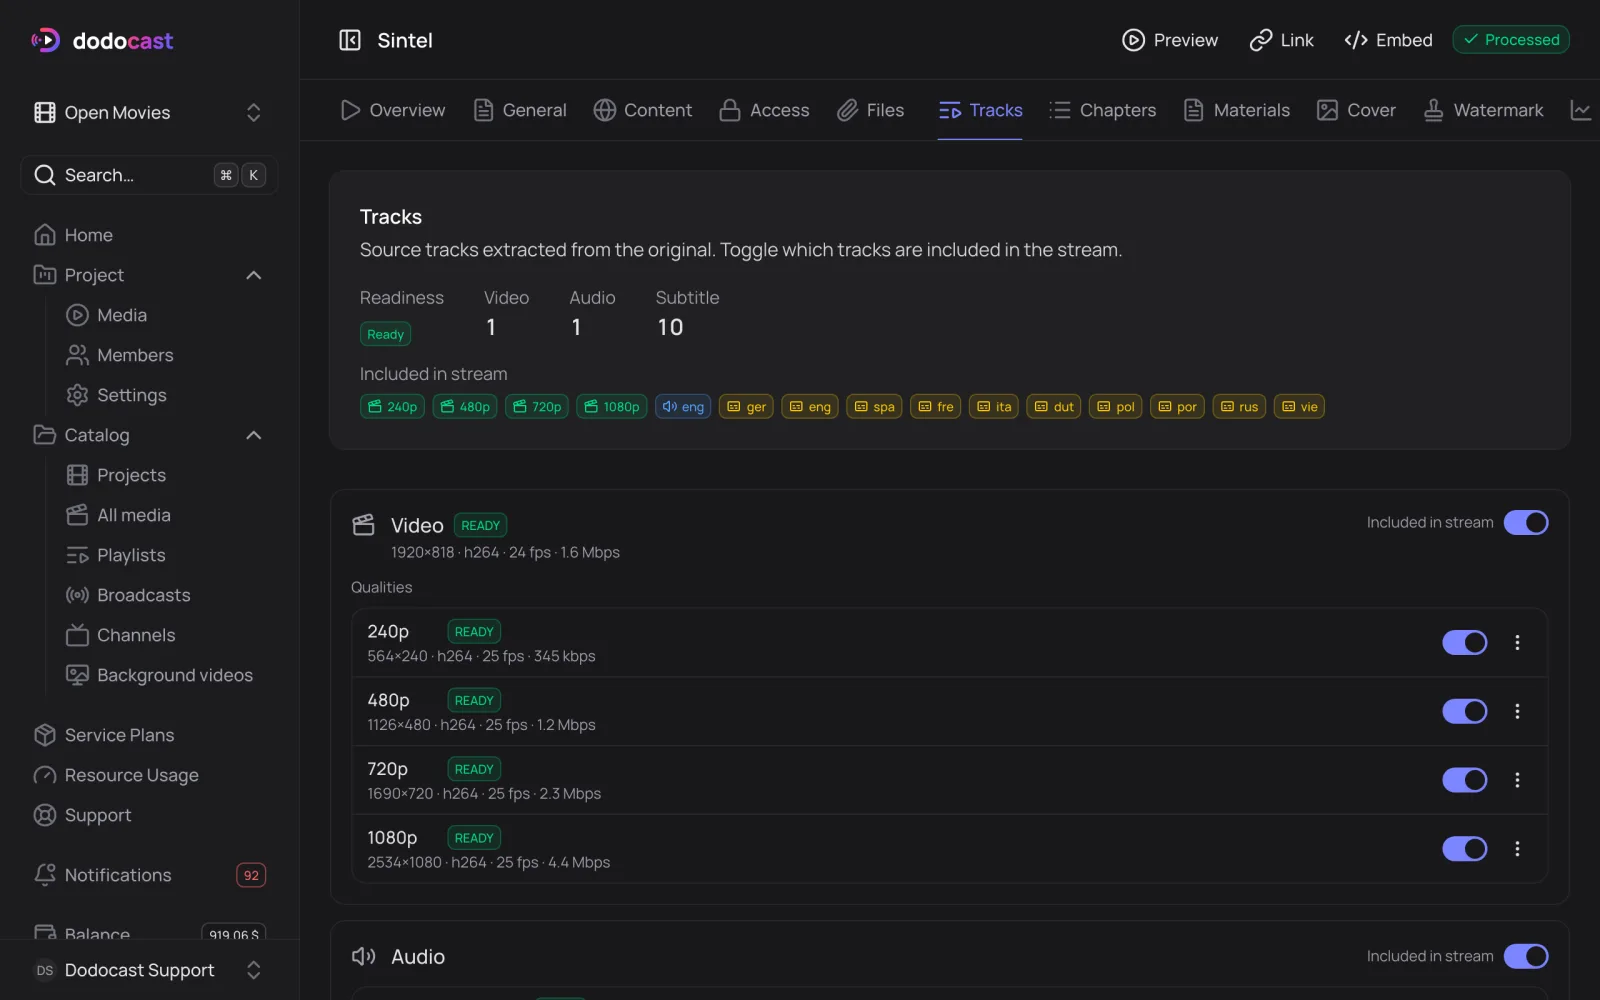This screenshot has width=1600, height=1000.
Task: Toggle the 240p quality switch
Action: pos(1465,643)
